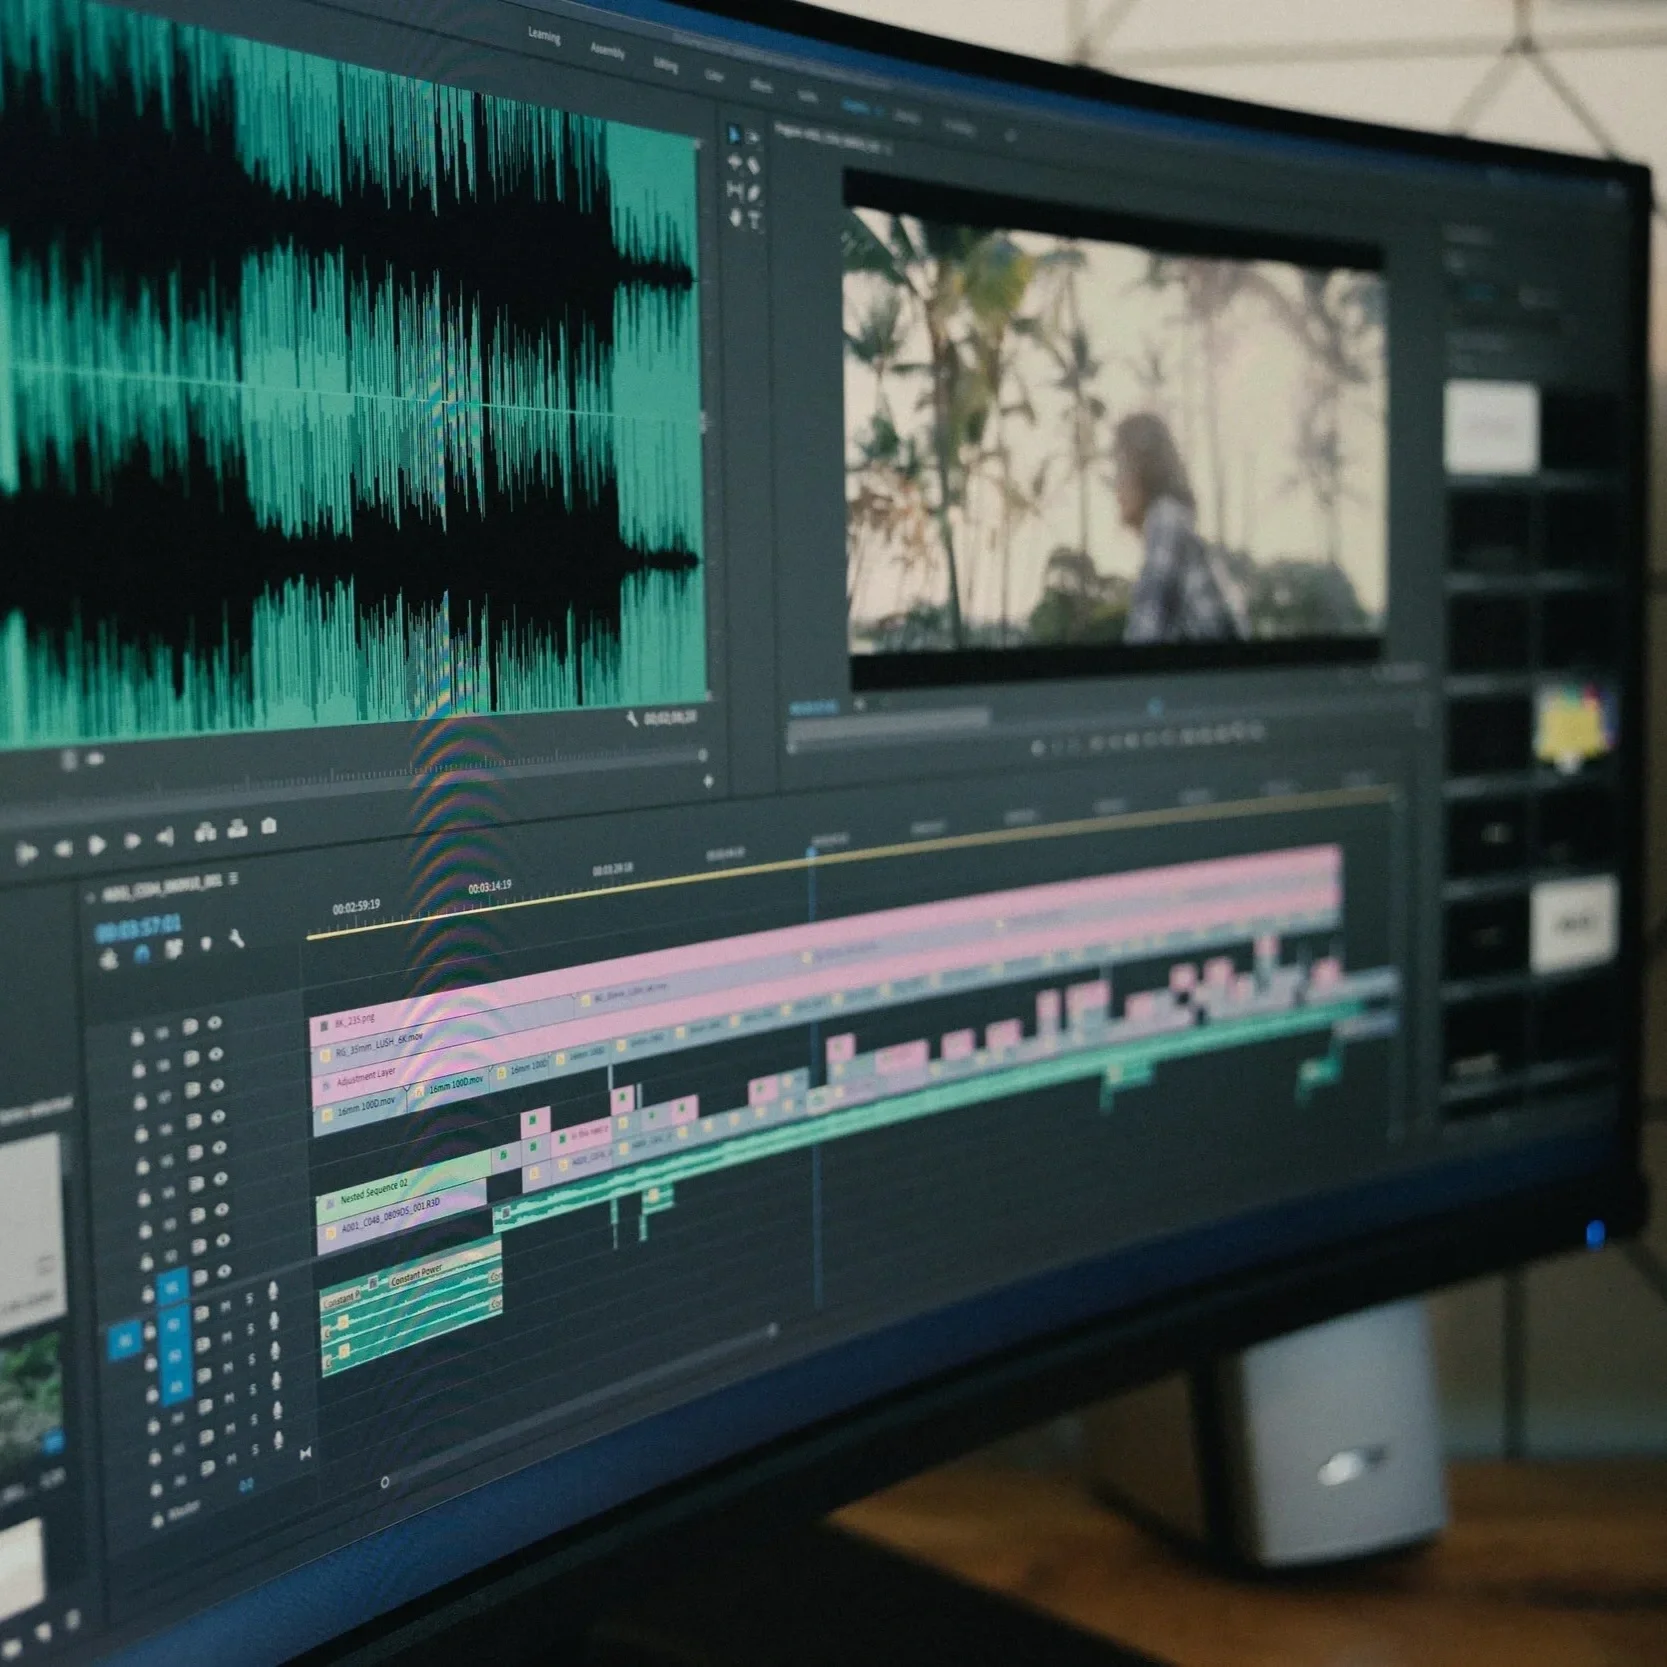Step back one frame in source monitor
Image resolution: width=1667 pixels, height=1667 pixels.
click(x=62, y=848)
